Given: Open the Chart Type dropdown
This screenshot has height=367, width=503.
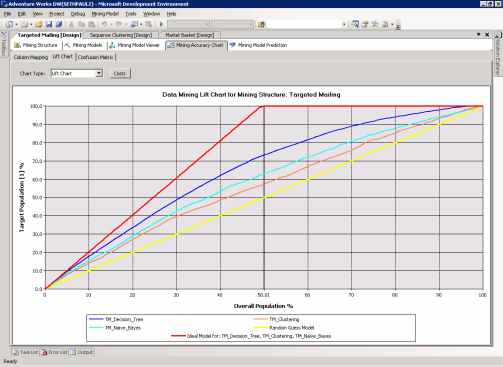Looking at the screenshot, I should pos(99,73).
